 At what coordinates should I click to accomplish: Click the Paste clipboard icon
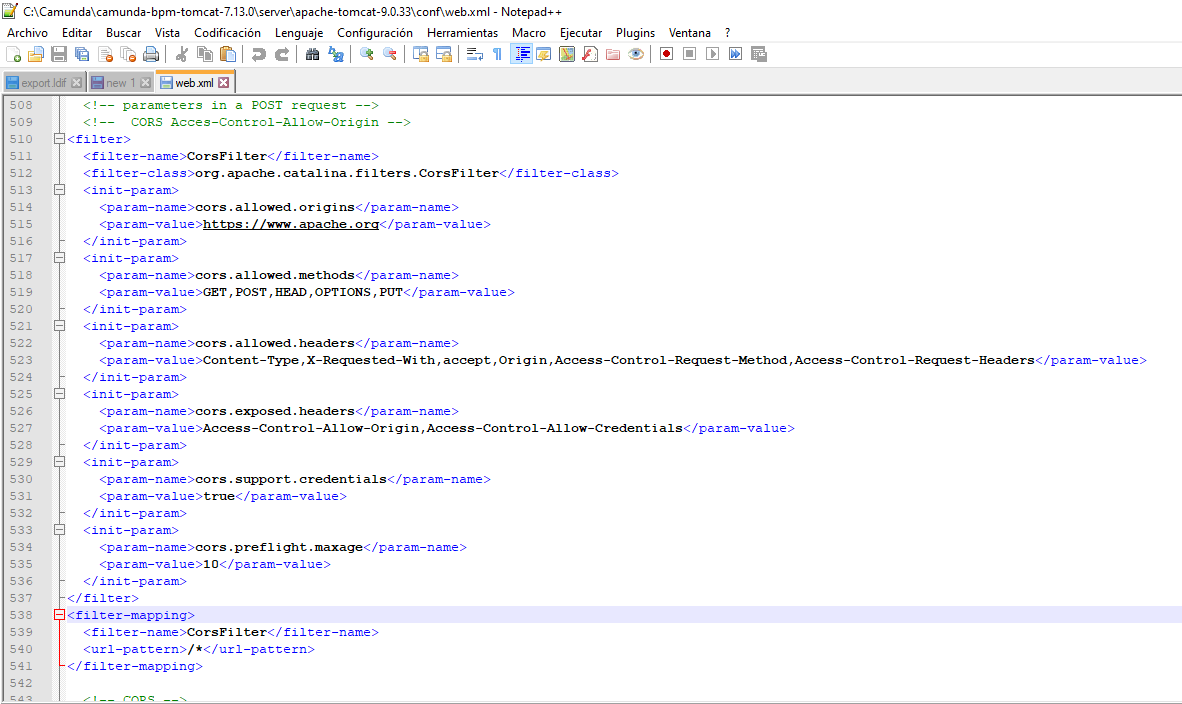coord(228,54)
